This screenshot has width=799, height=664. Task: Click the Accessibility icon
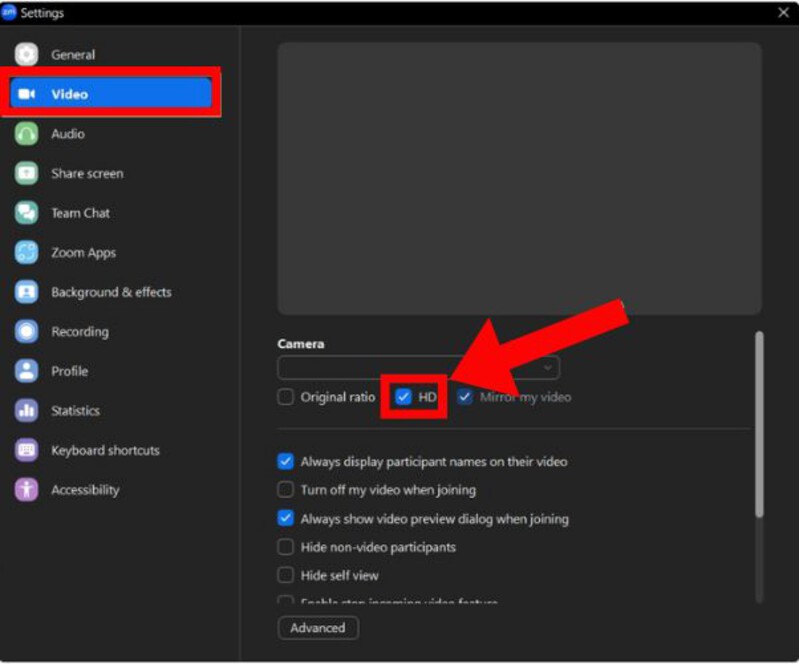(27, 490)
